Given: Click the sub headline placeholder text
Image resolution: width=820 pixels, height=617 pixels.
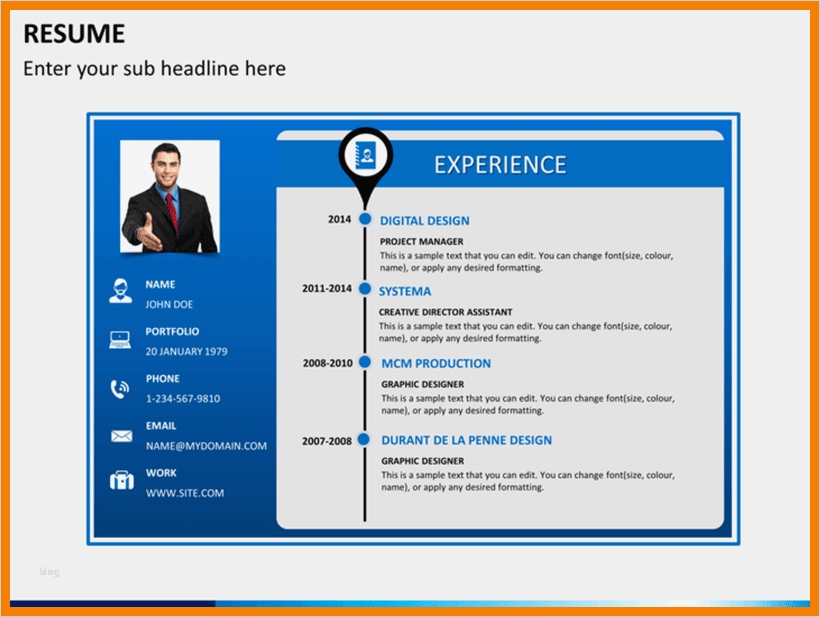Looking at the screenshot, I should pyautogui.click(x=152, y=68).
